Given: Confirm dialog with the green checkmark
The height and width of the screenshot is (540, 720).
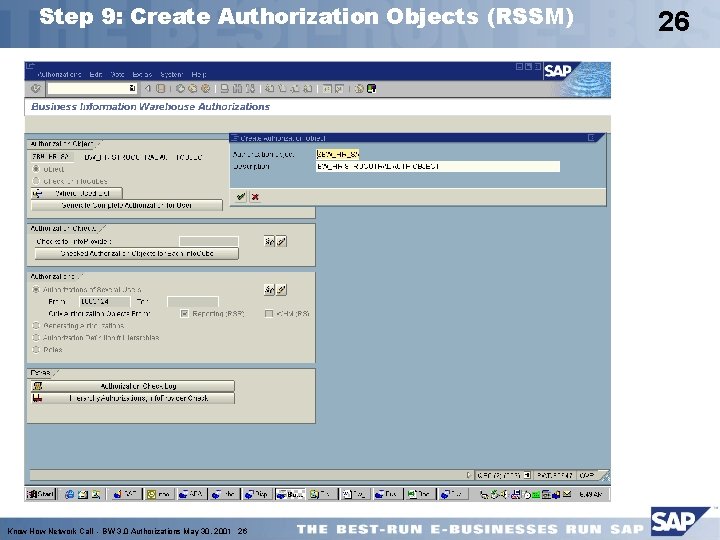Looking at the screenshot, I should (241, 197).
